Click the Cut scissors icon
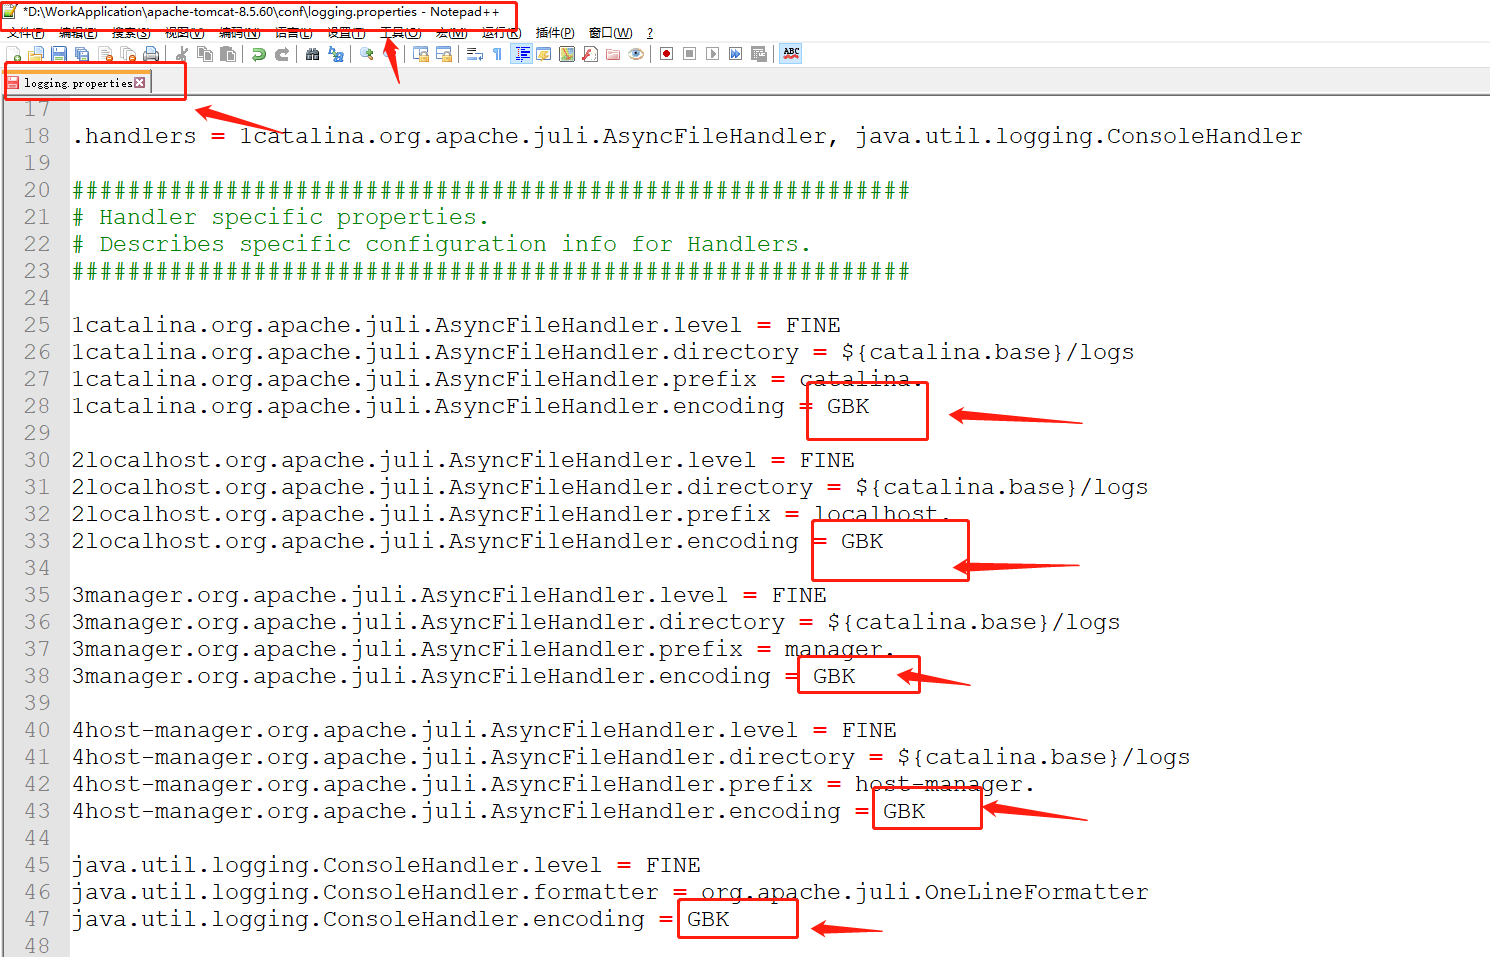 (181, 54)
